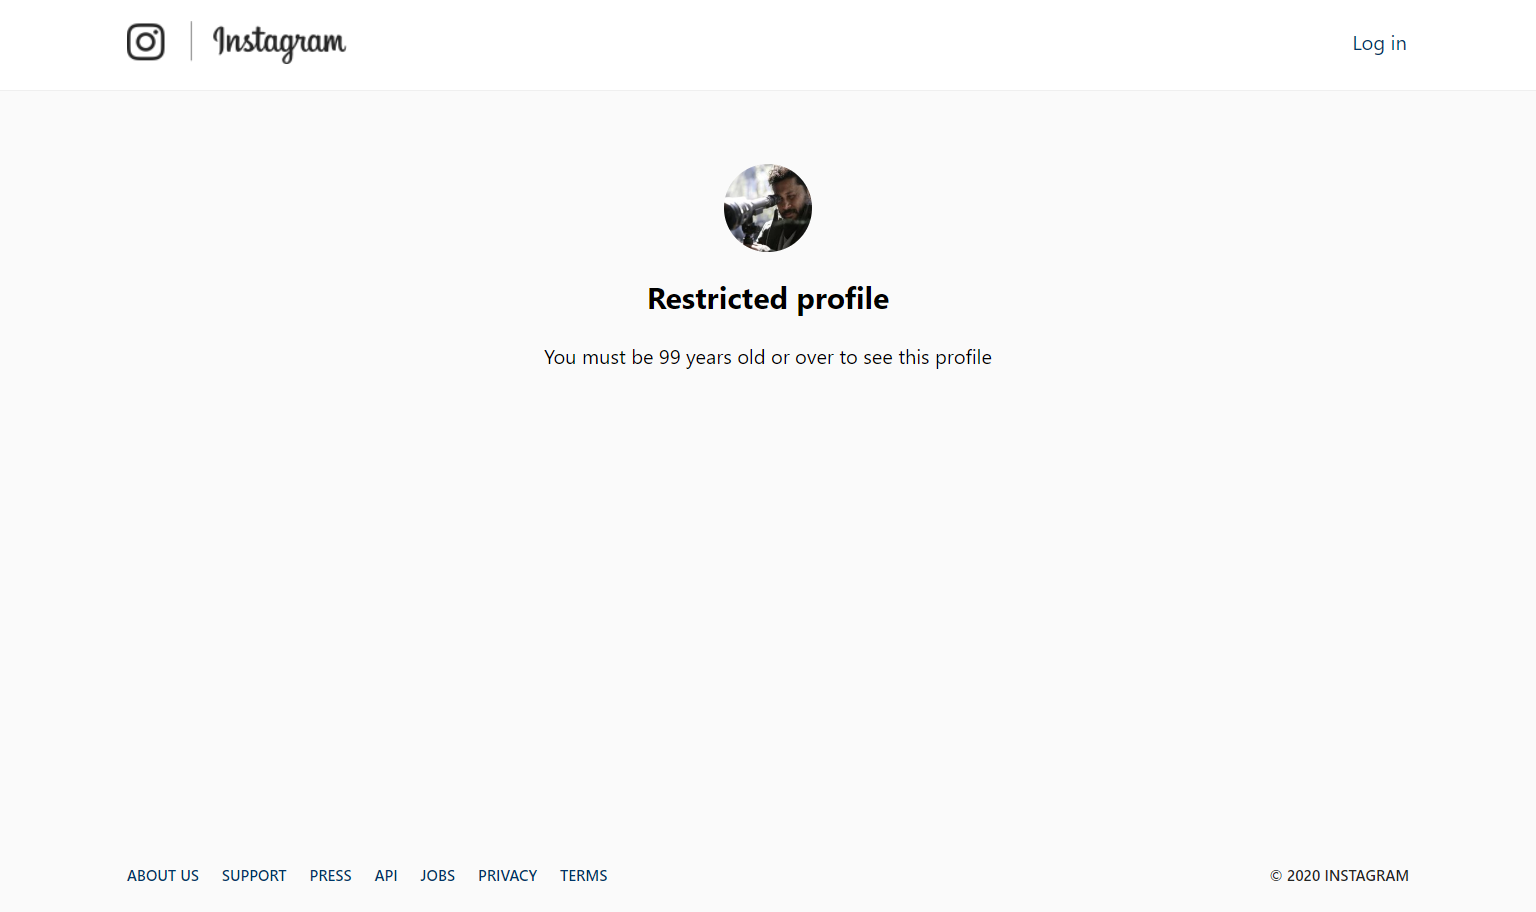Click the restricted profile's avatar picture
The image size is (1536, 912).
[768, 208]
